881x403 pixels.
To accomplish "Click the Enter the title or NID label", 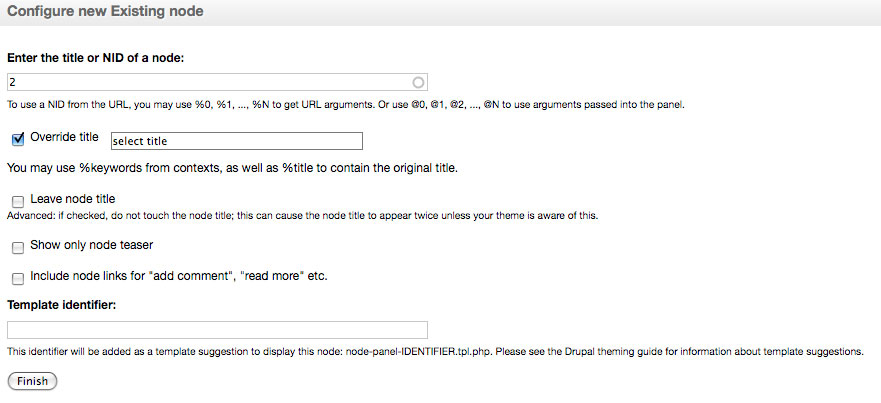I will pyautogui.click(x=96, y=57).
